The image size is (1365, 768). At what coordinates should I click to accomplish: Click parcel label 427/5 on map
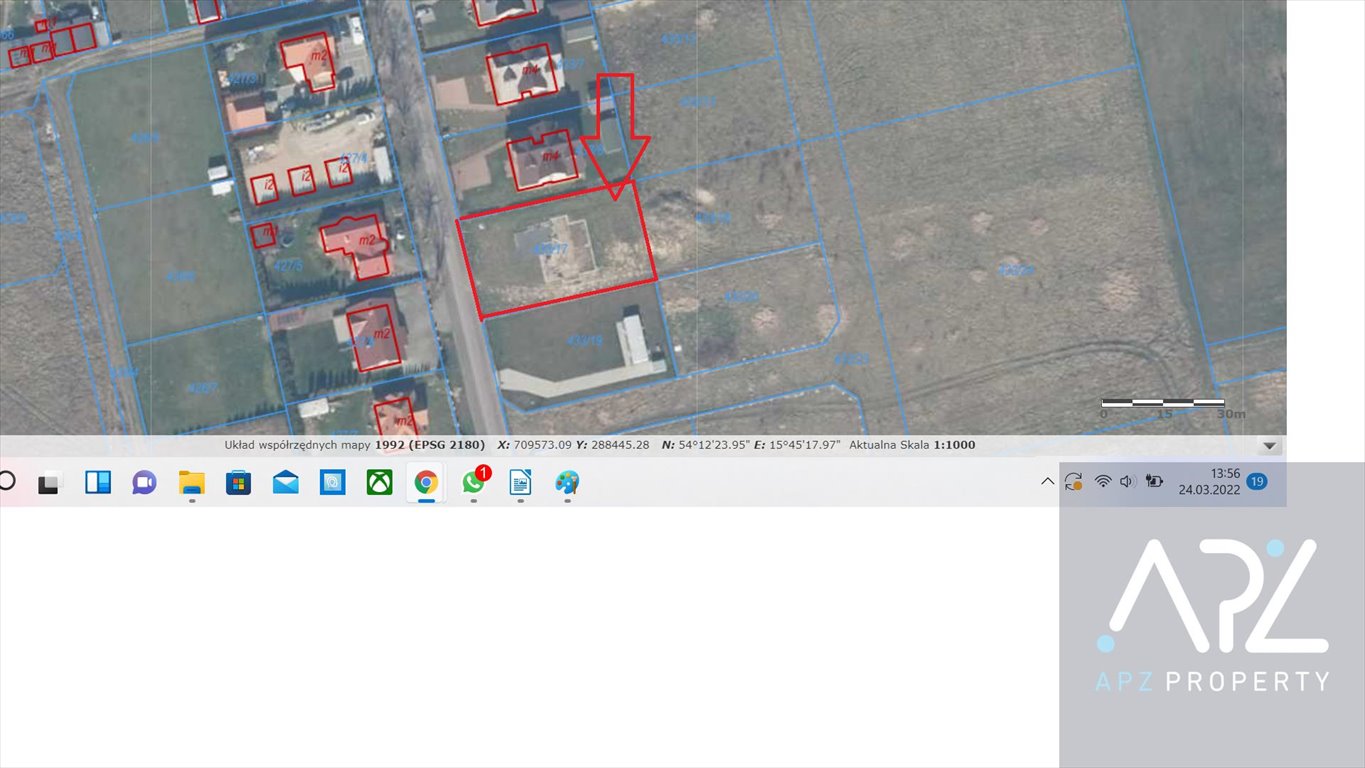[288, 266]
